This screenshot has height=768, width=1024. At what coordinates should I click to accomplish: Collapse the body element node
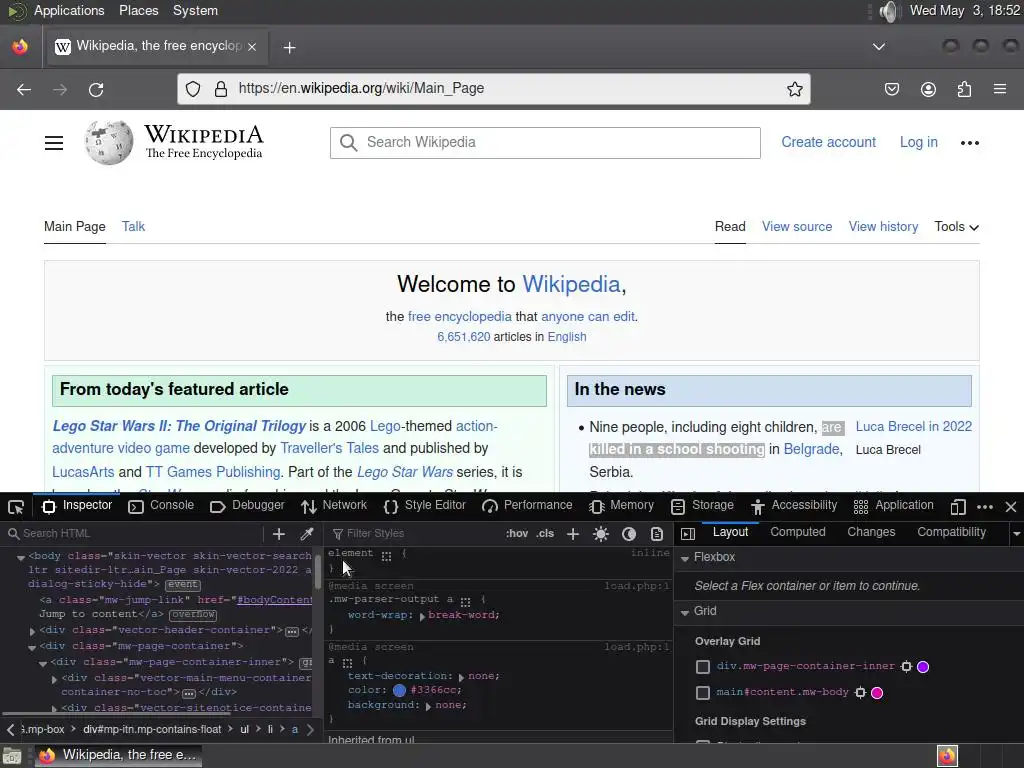point(21,558)
